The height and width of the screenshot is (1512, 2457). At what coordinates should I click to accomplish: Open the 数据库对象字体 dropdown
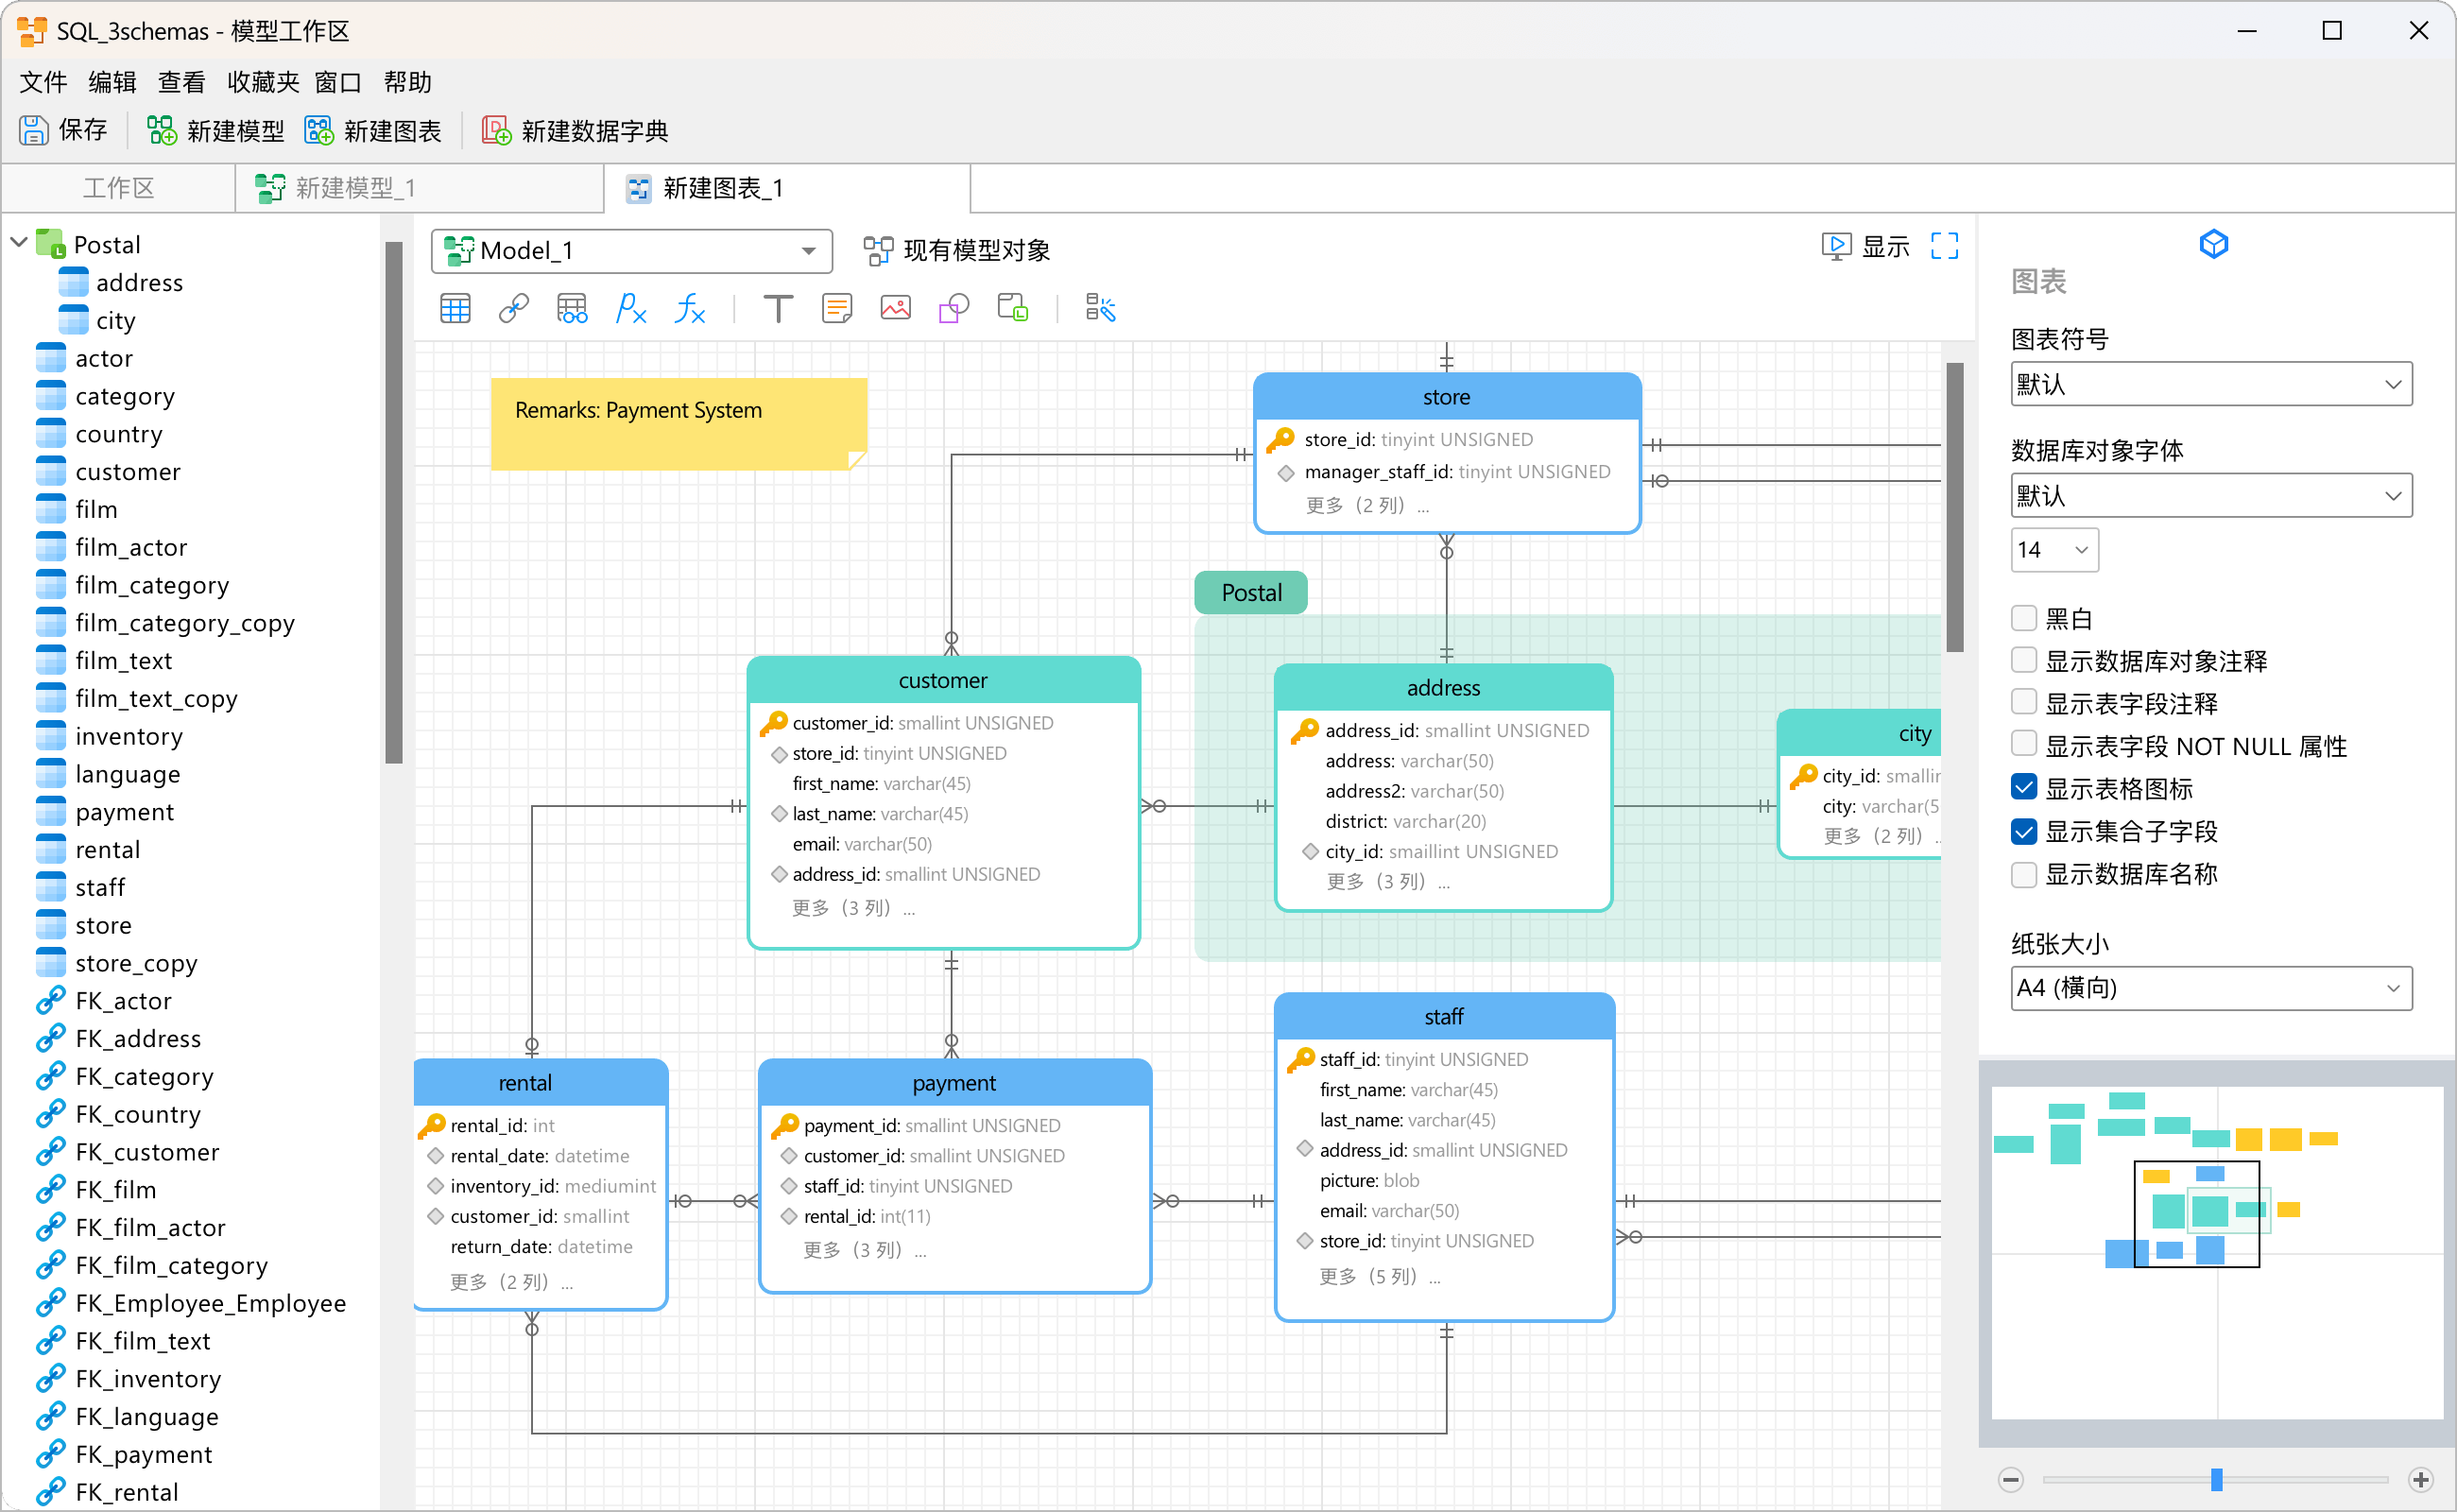pos(2211,496)
